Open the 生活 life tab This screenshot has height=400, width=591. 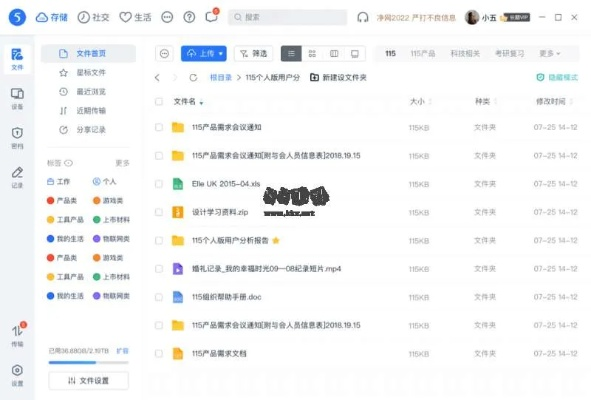point(135,17)
